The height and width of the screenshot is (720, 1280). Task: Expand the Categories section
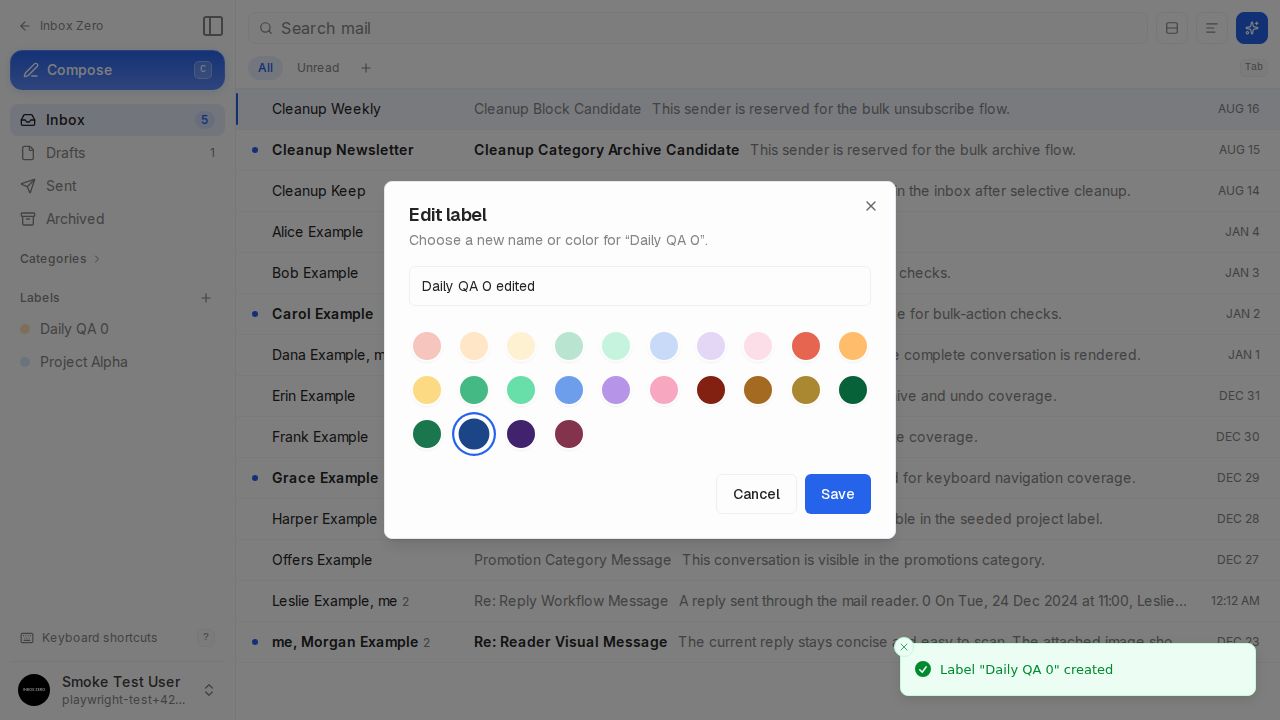click(x=61, y=259)
